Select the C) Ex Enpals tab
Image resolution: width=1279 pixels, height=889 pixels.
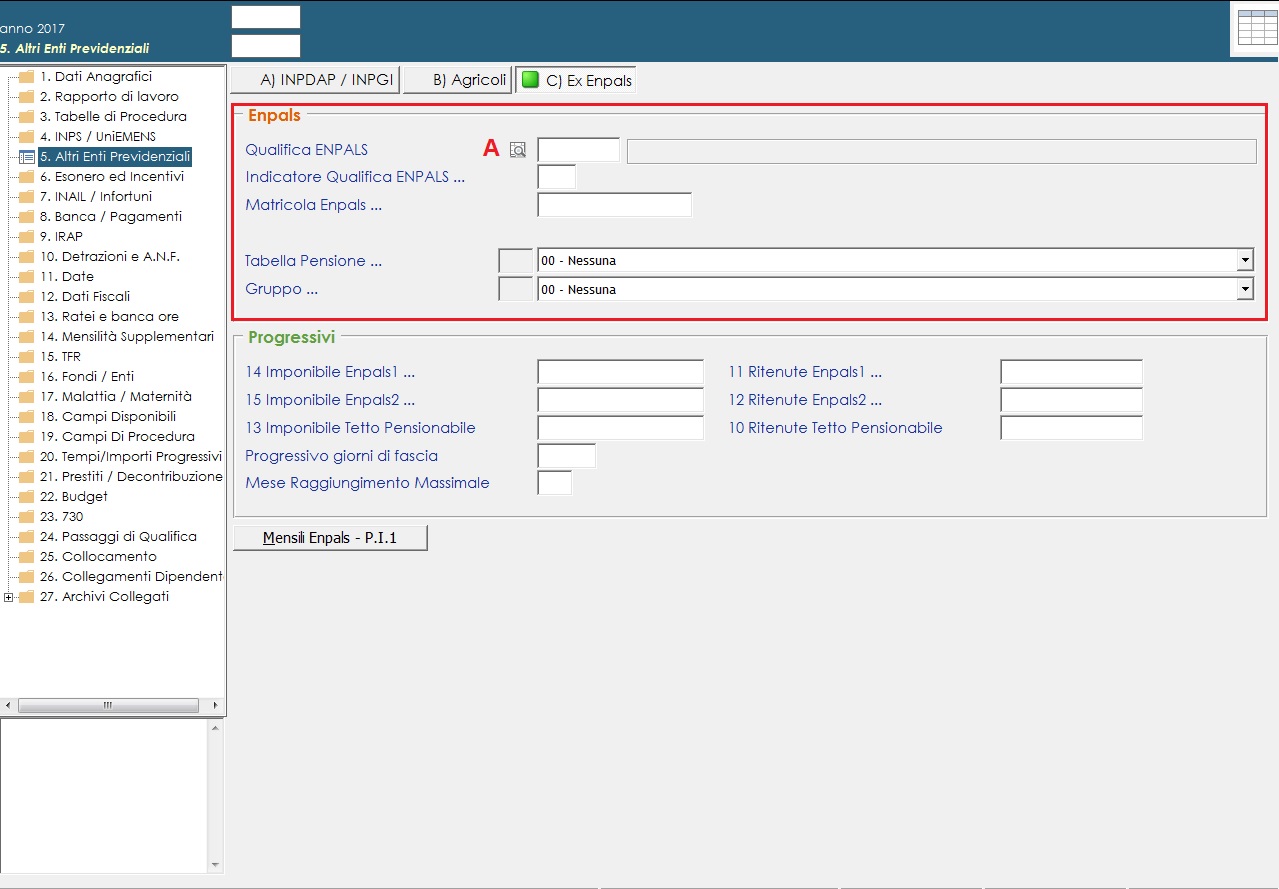[x=576, y=80]
